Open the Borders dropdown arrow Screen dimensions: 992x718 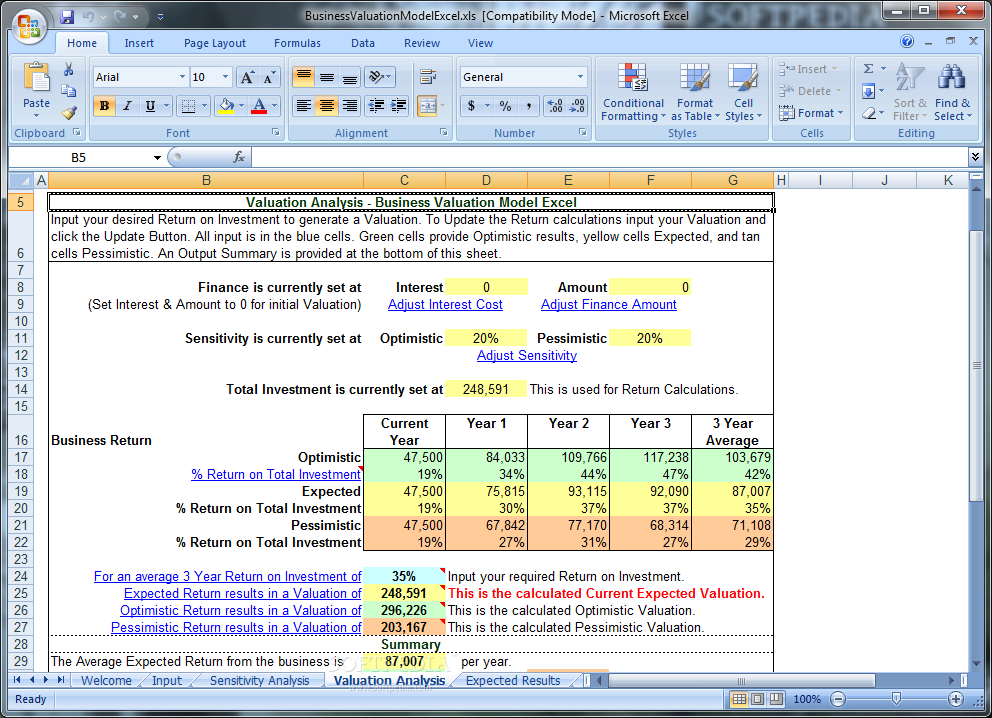[x=204, y=106]
